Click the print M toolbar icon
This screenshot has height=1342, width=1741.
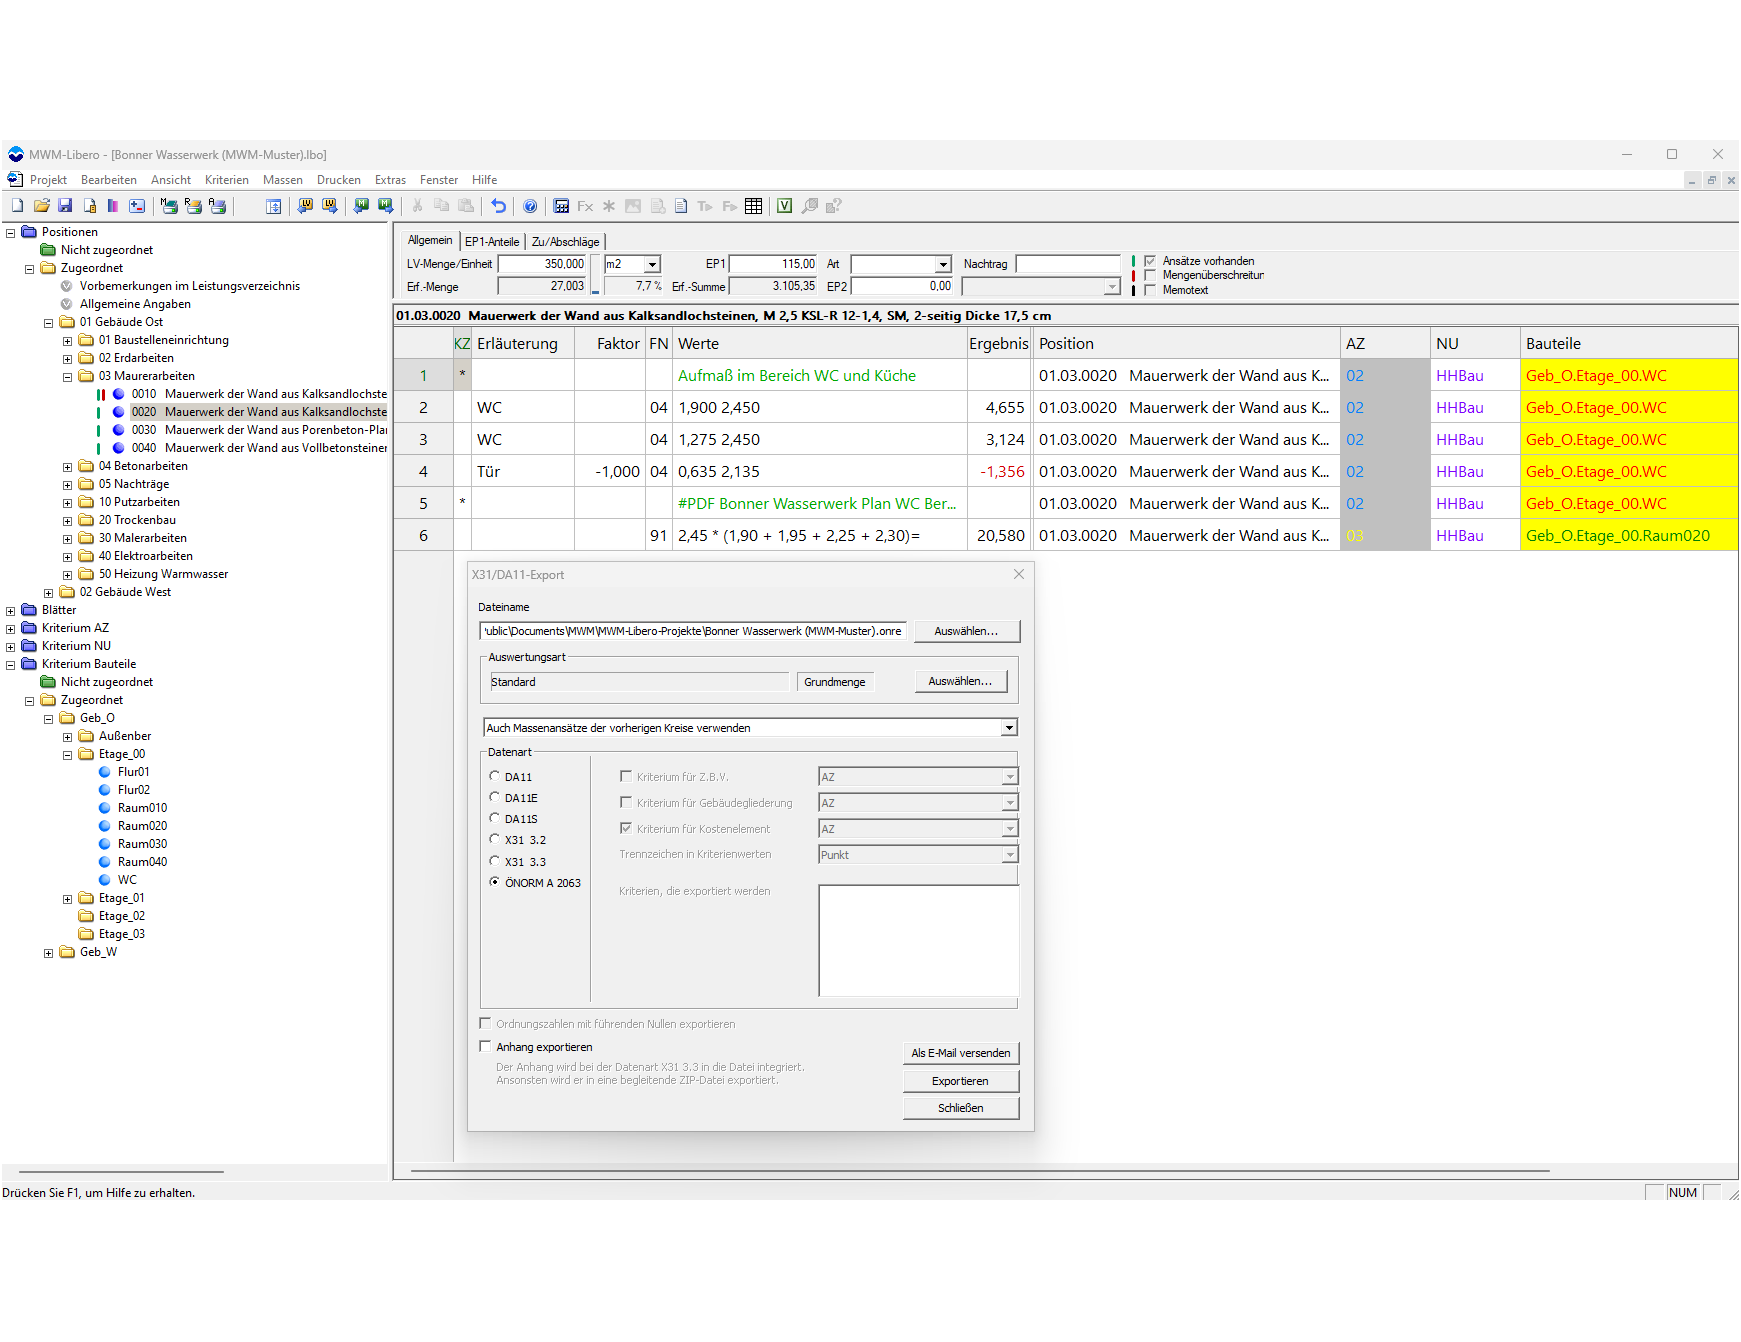(x=169, y=206)
